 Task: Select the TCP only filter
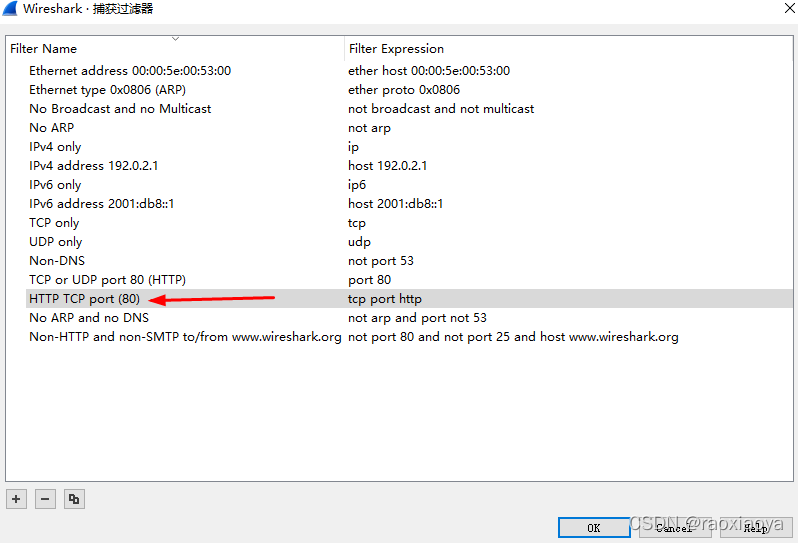[54, 223]
